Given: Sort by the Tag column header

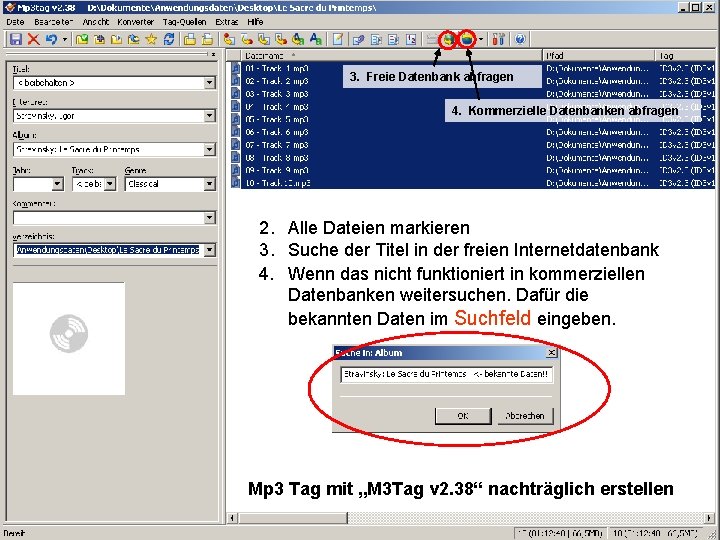Looking at the screenshot, I should 686,56.
